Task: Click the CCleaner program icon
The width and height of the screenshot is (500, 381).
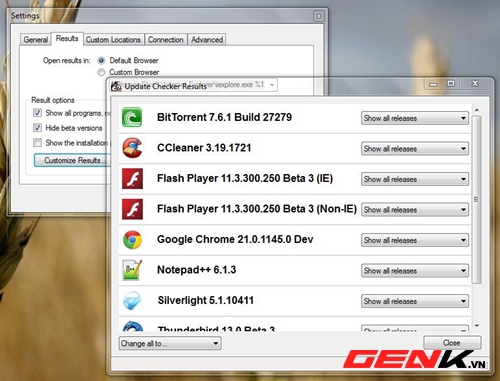Action: tap(132, 148)
